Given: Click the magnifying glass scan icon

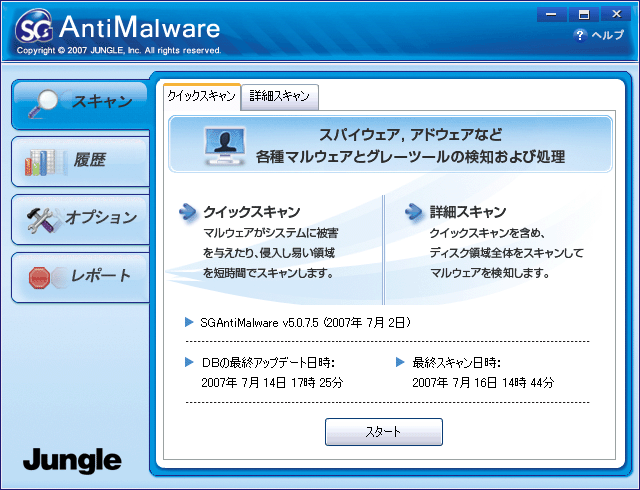Looking at the screenshot, I should click(43, 103).
